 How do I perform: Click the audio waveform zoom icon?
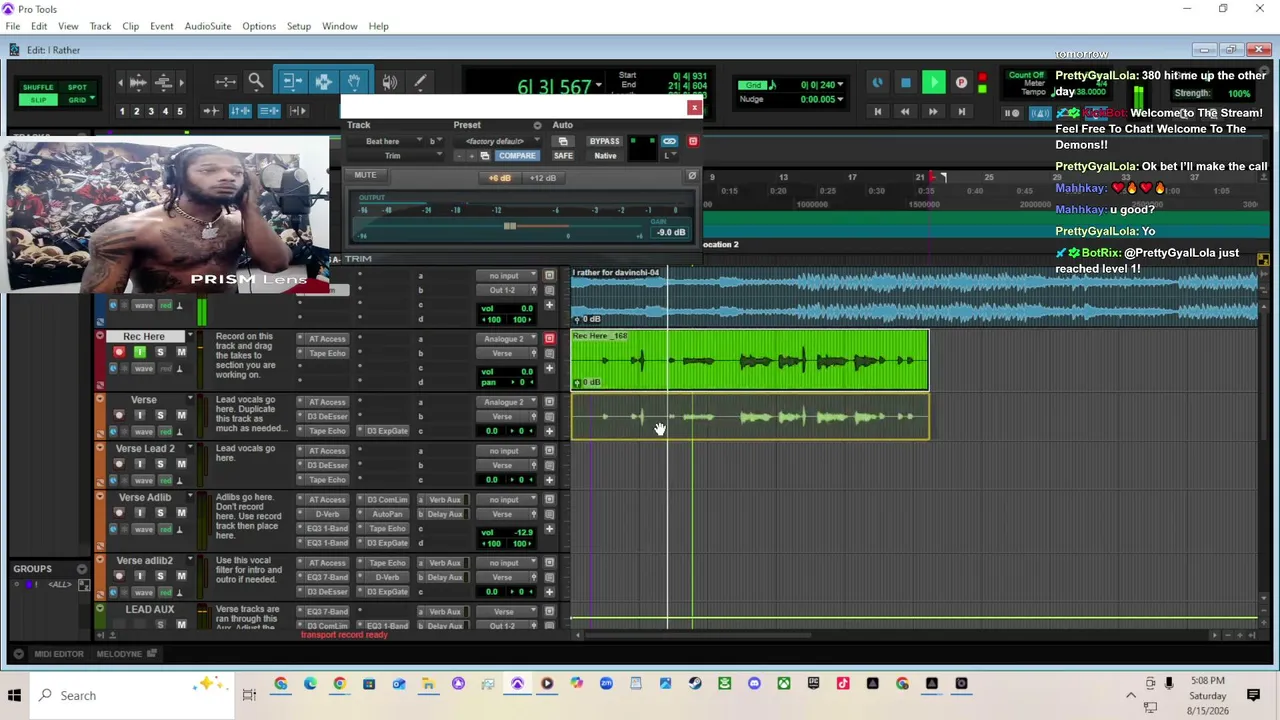(138, 82)
